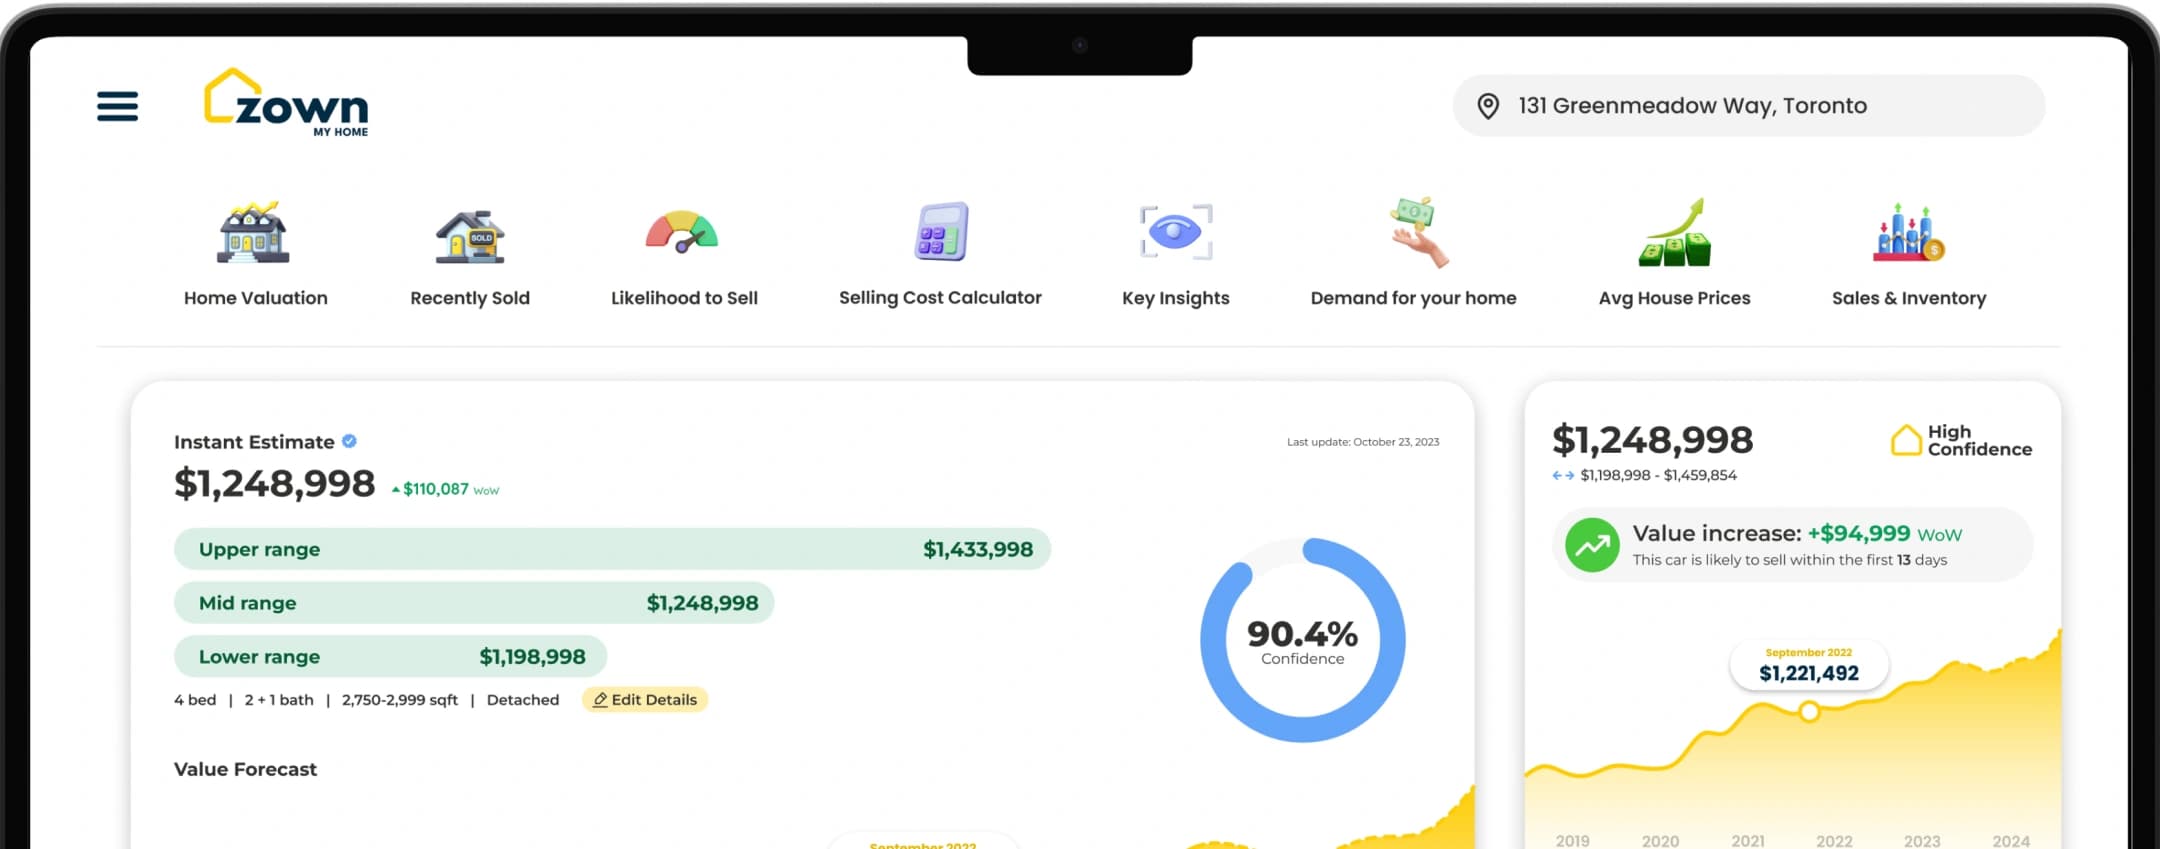Click the 90.4% confidence ring
This screenshot has height=849, width=2160.
tap(1302, 640)
